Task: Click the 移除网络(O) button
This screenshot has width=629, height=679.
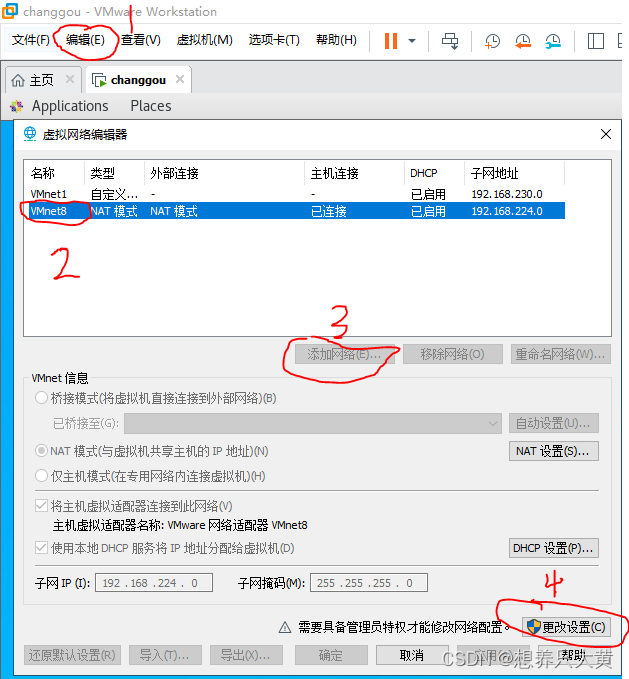Action: click(453, 354)
